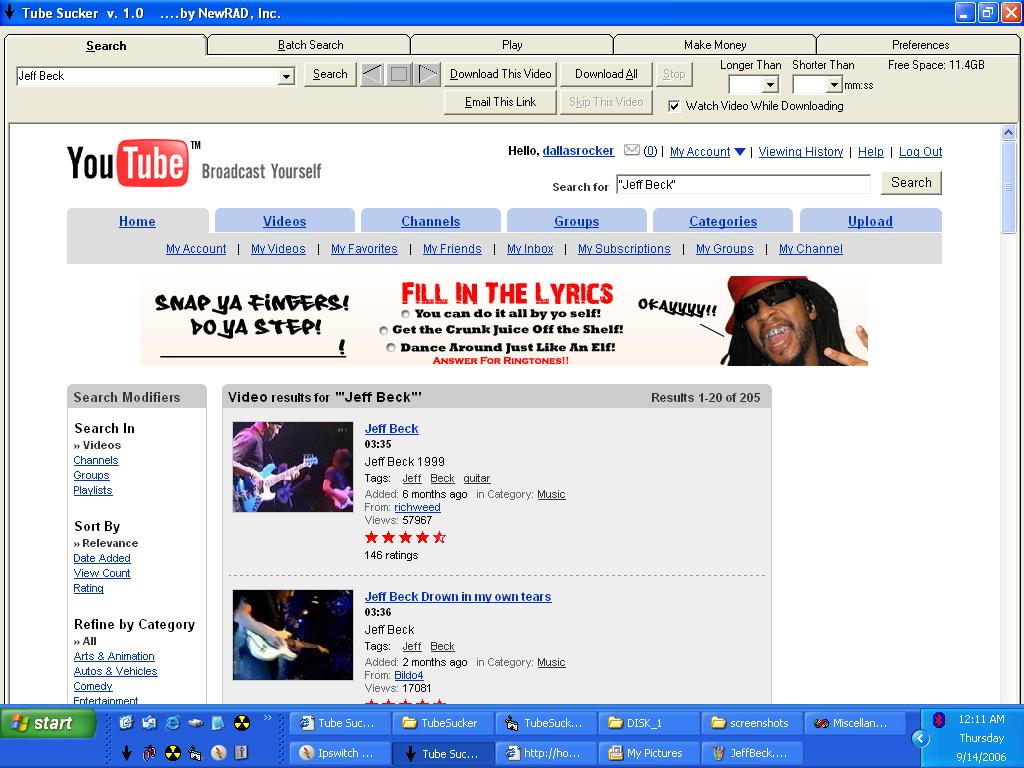Switch to the JeffBeck taskbar button

pyautogui.click(x=751, y=753)
